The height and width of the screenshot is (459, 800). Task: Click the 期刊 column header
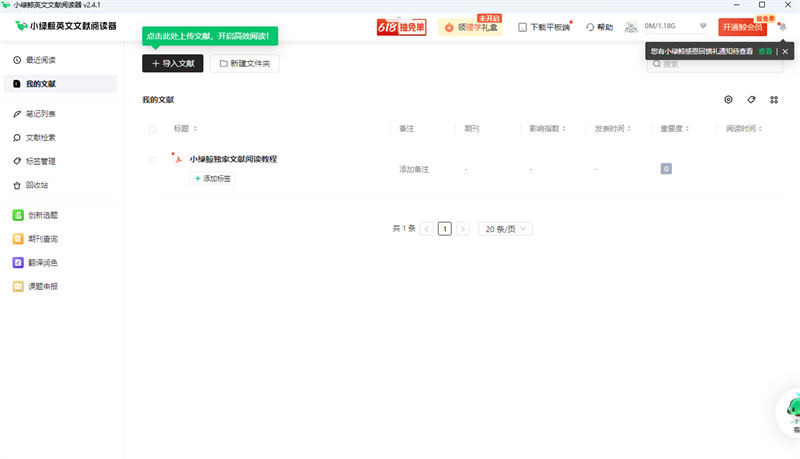[x=471, y=129]
